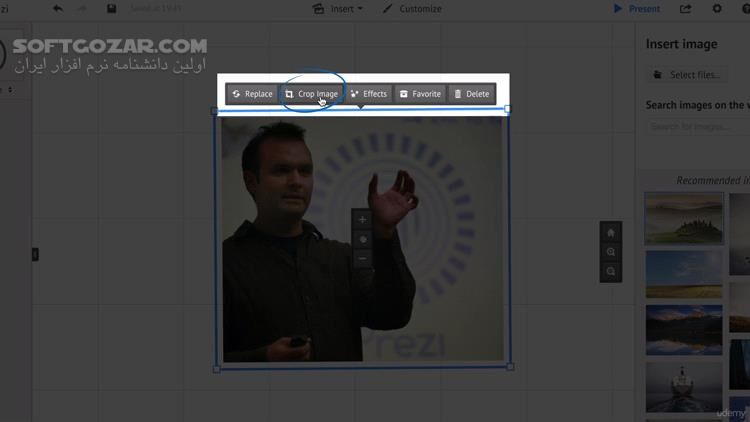
Task: Start presentation with Present button
Action: pos(637,9)
